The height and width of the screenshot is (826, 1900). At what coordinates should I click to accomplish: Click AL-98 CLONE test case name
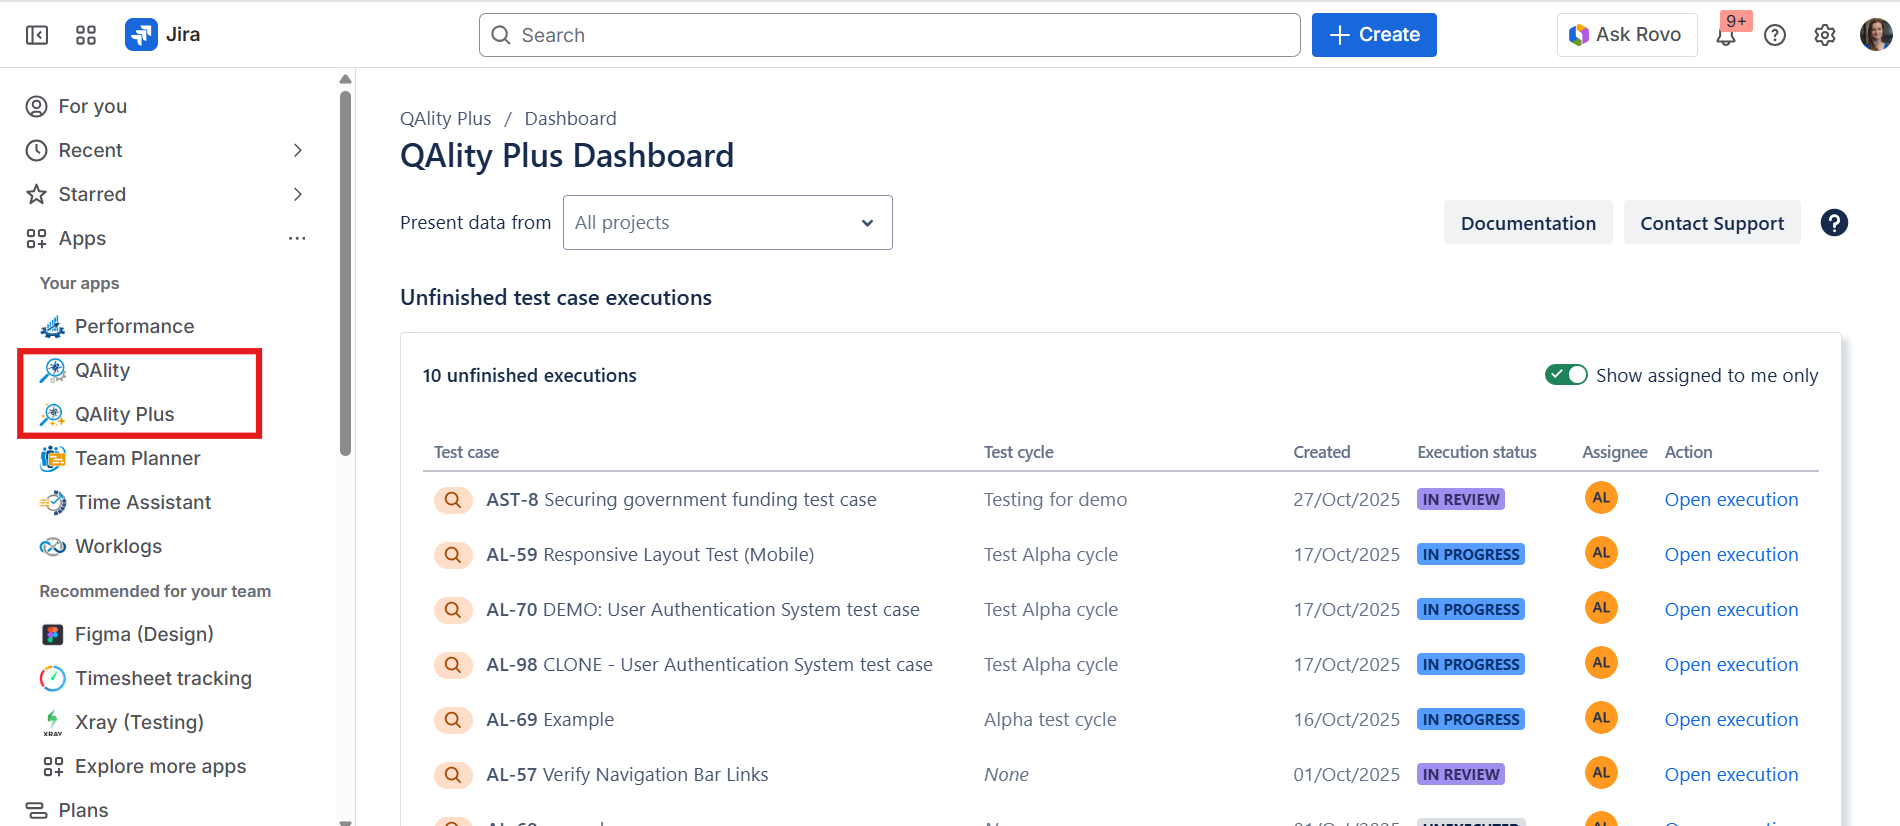click(x=709, y=664)
